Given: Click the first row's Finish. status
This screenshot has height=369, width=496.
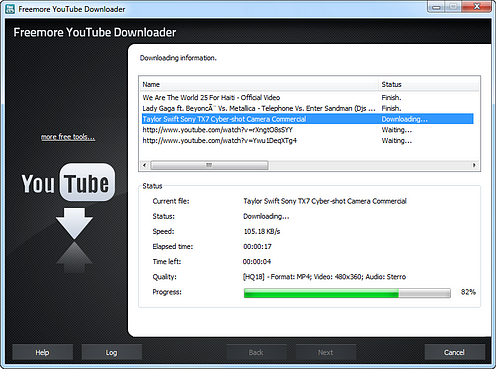Looking at the screenshot, I should point(391,97).
